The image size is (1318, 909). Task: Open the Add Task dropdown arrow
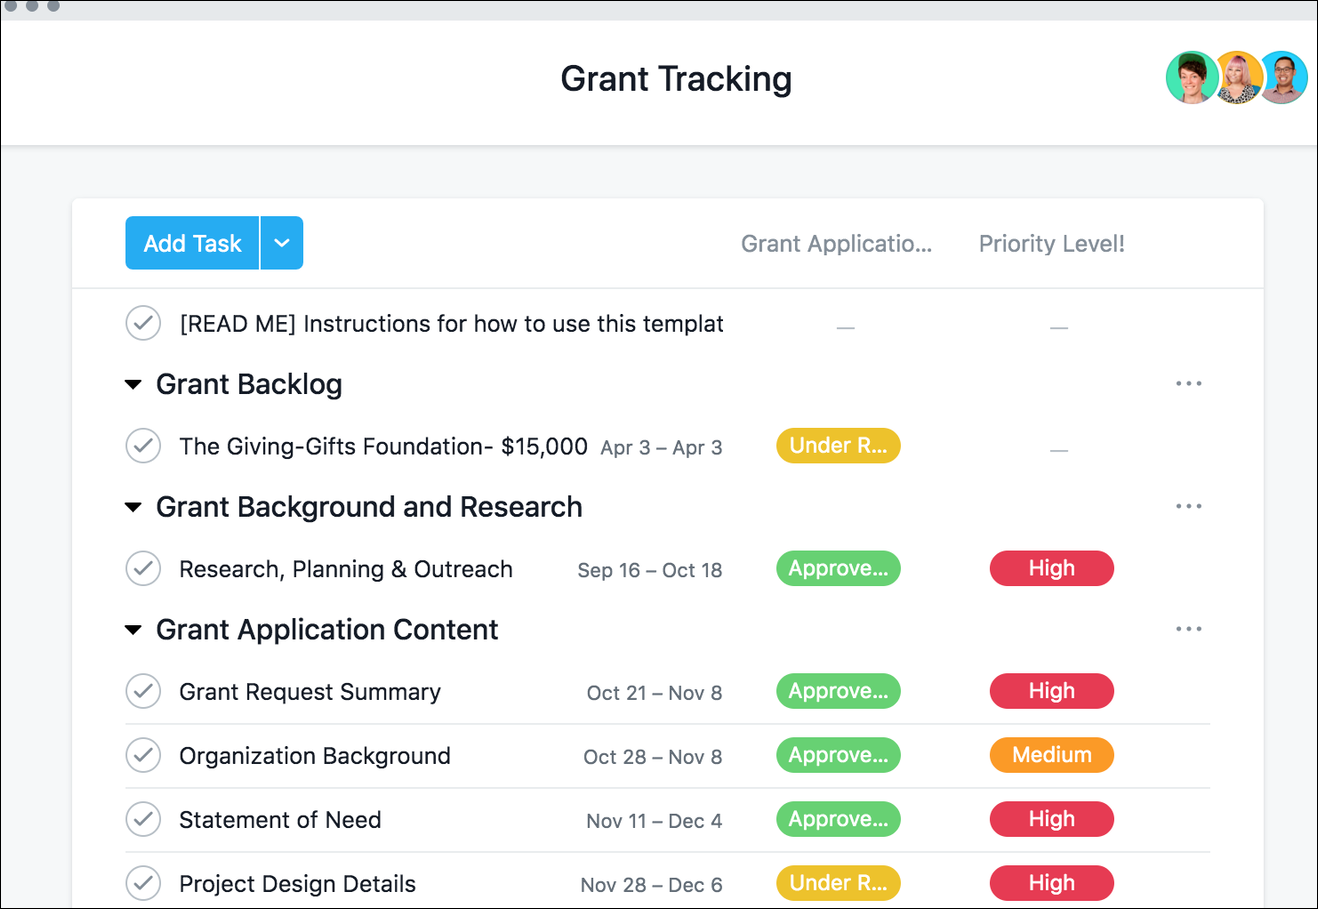[x=282, y=243]
